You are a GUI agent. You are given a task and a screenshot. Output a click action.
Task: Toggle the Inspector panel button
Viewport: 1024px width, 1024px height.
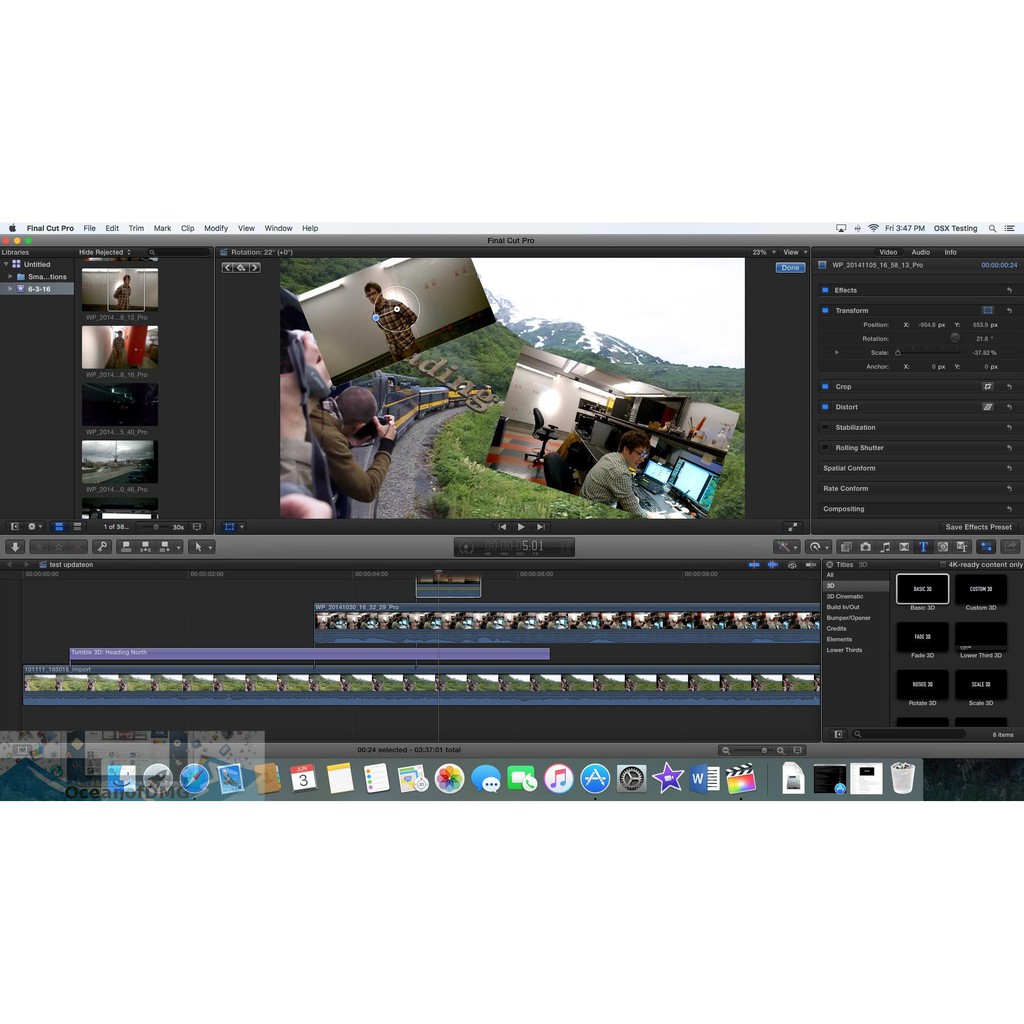[986, 547]
